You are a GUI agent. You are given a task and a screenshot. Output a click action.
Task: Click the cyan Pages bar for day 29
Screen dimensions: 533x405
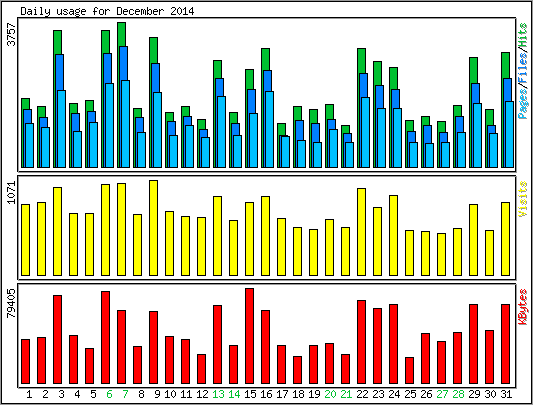pos(477,136)
